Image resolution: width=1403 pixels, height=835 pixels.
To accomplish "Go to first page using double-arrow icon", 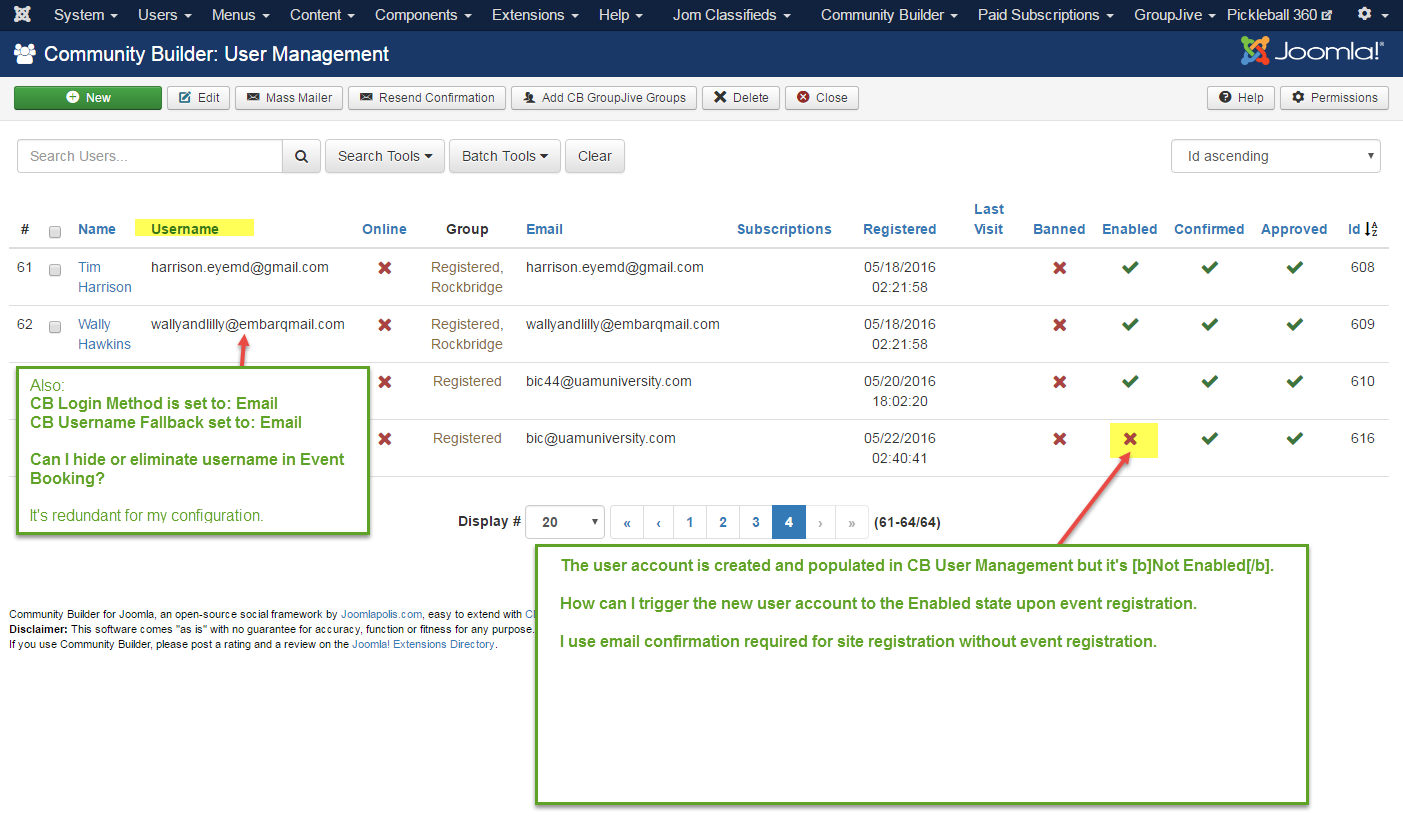I will tap(627, 522).
